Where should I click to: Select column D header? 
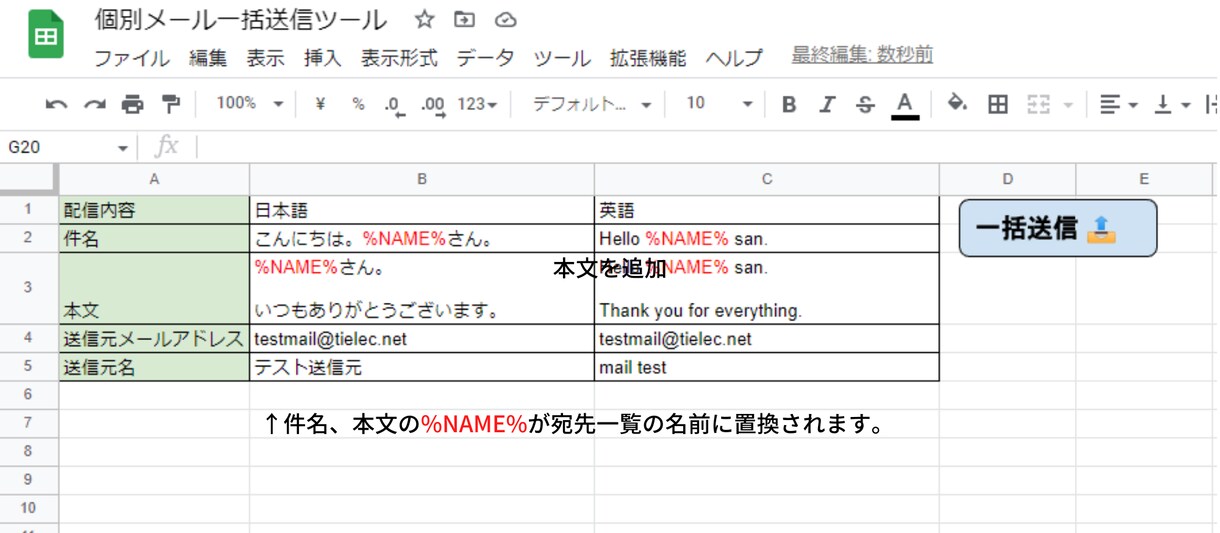coord(1008,179)
